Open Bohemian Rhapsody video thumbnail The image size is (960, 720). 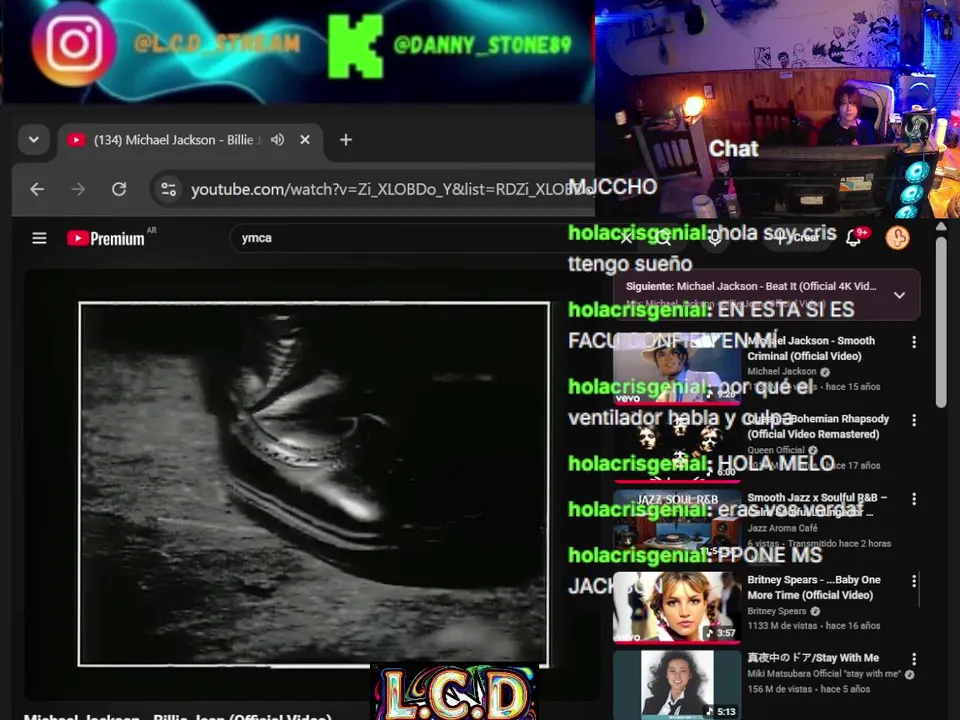coord(677,446)
